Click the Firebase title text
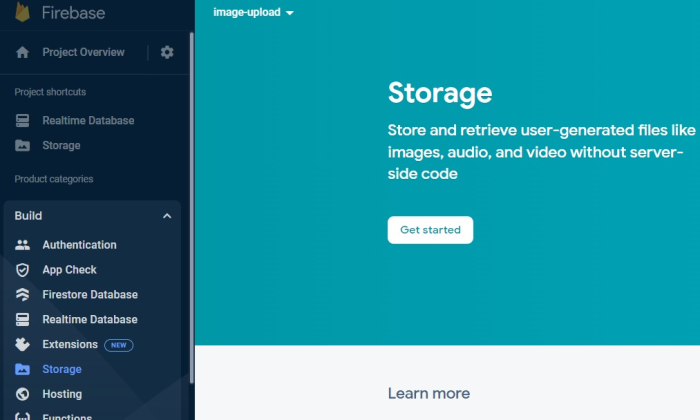 (74, 13)
